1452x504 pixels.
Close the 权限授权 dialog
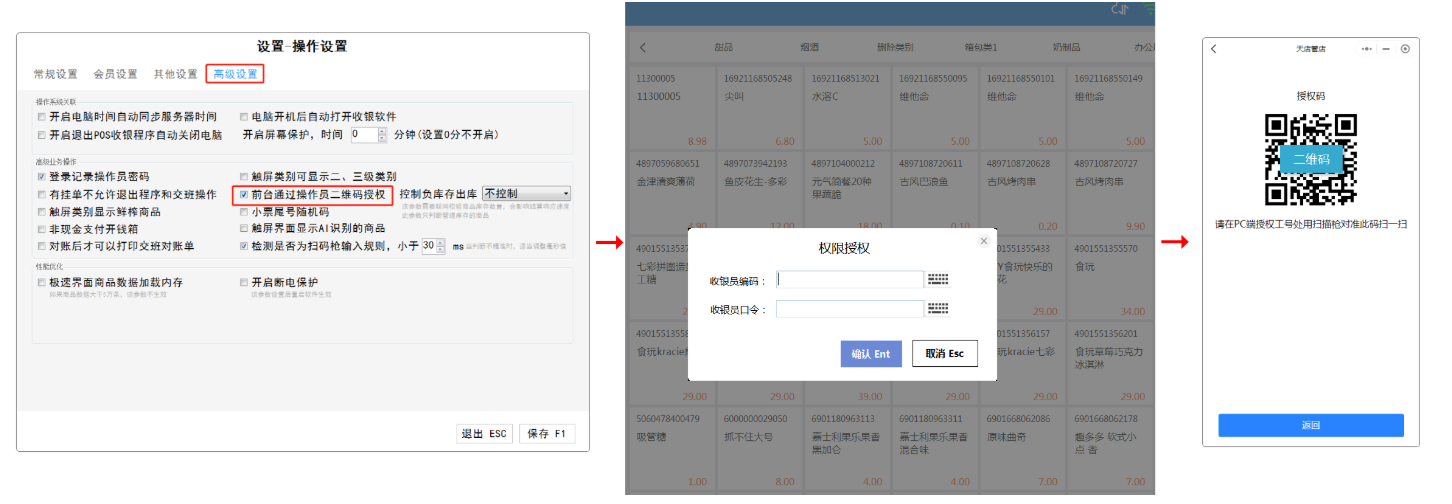(984, 241)
